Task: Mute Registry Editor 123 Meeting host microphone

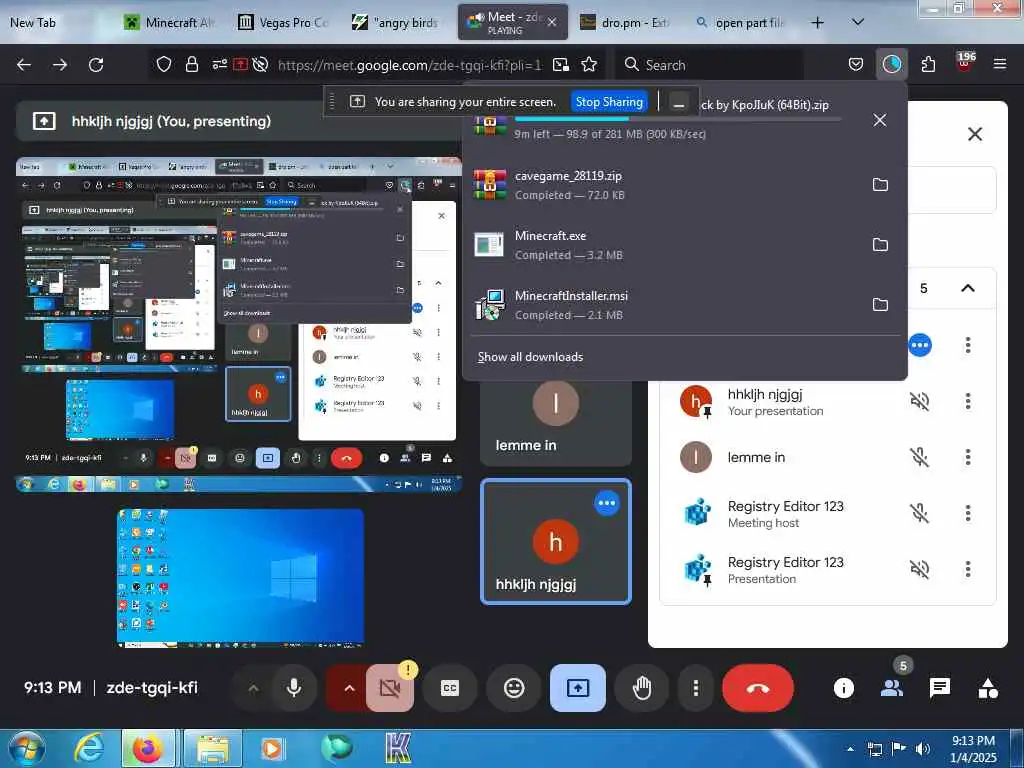Action: point(920,513)
